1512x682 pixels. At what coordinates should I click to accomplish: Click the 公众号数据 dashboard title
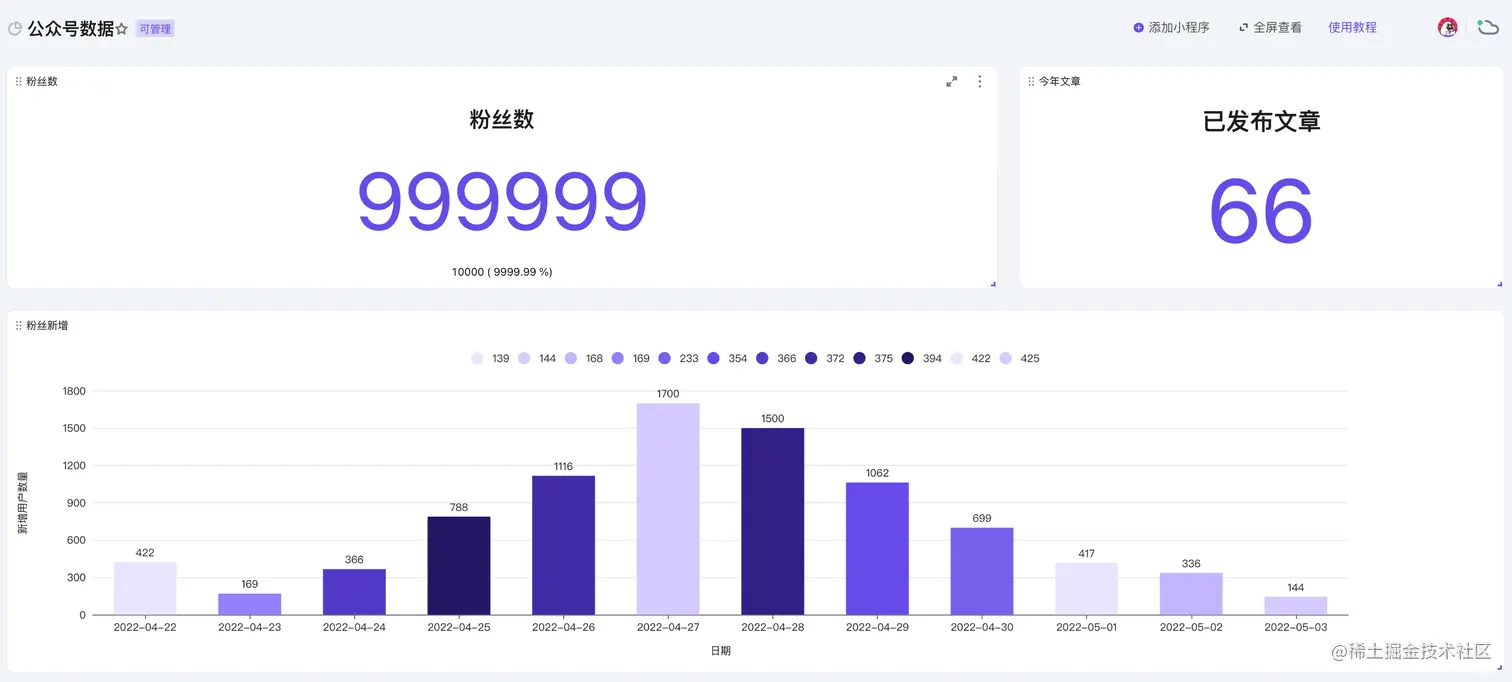tap(71, 29)
